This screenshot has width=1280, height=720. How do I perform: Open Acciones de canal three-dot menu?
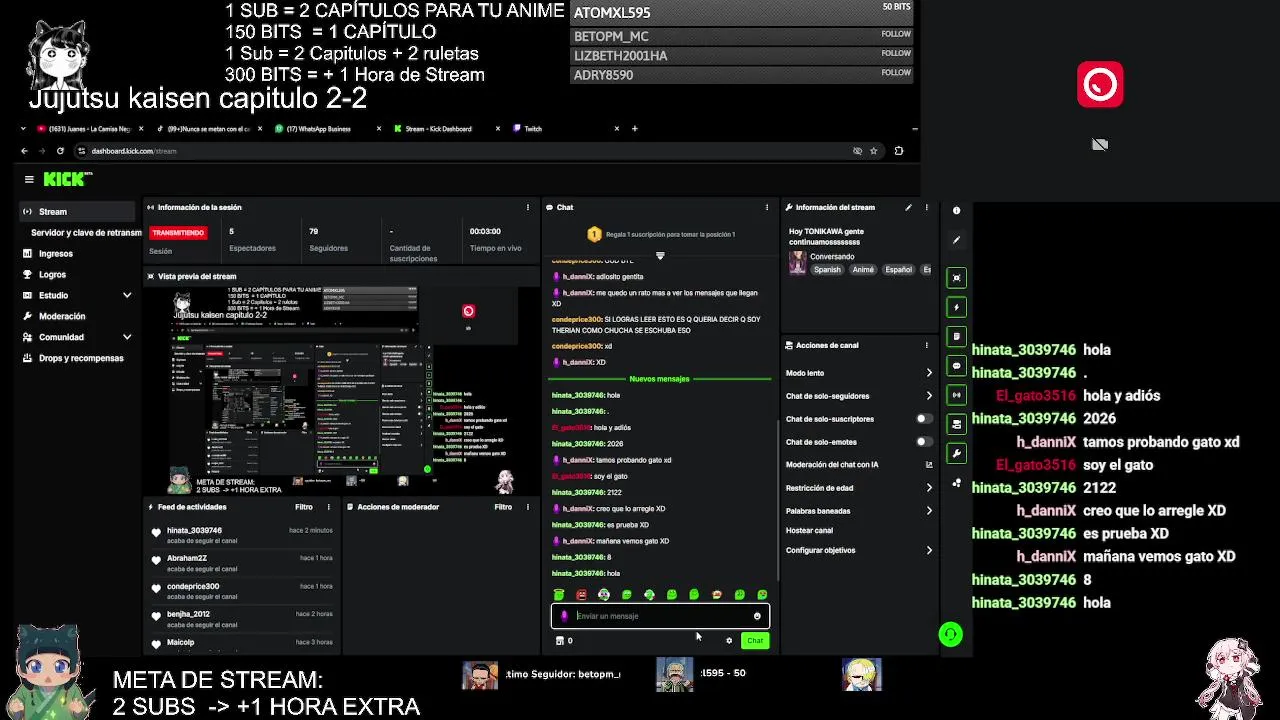click(x=927, y=345)
